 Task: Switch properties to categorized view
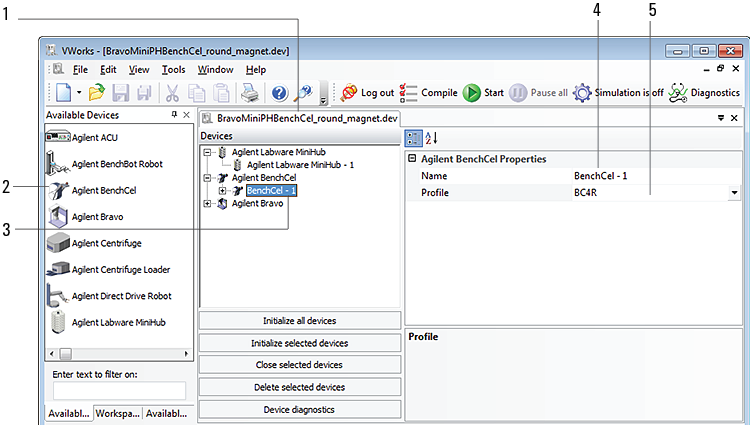coord(412,138)
